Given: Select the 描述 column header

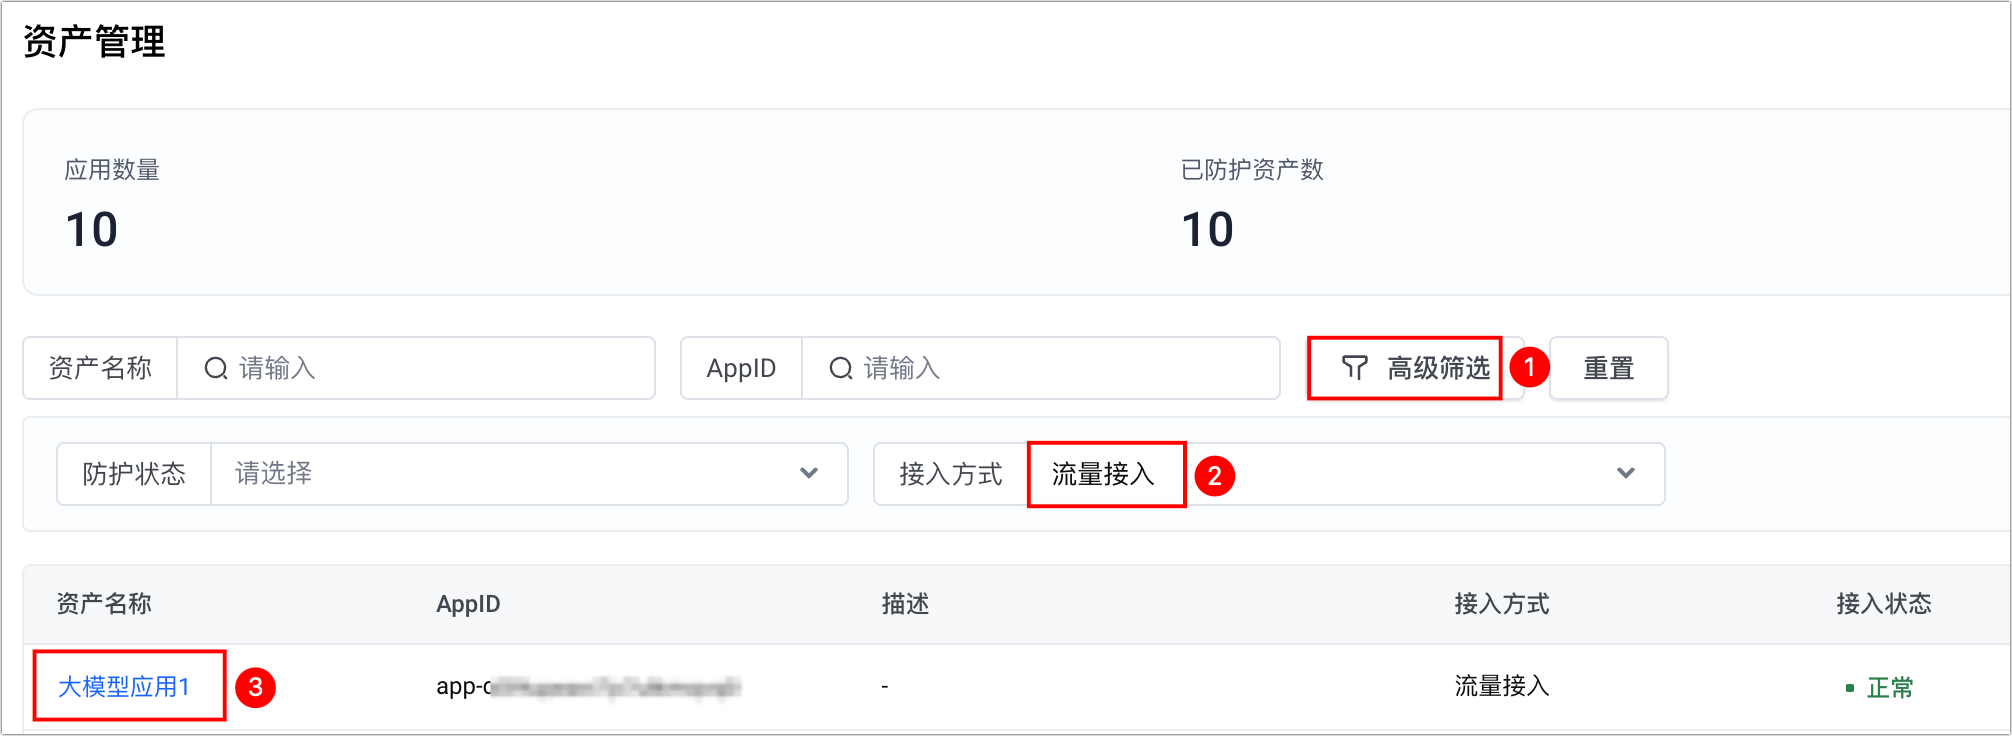Looking at the screenshot, I should tap(905, 604).
